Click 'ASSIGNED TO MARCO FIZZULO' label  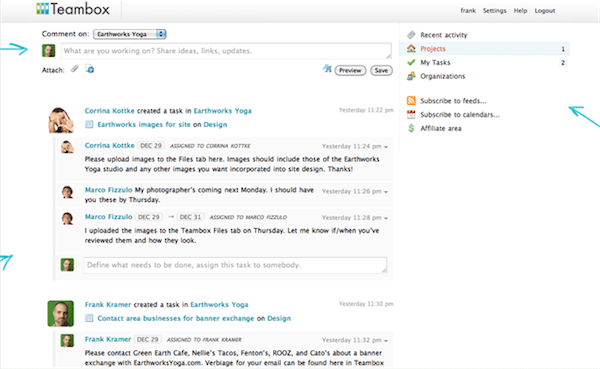(248, 217)
